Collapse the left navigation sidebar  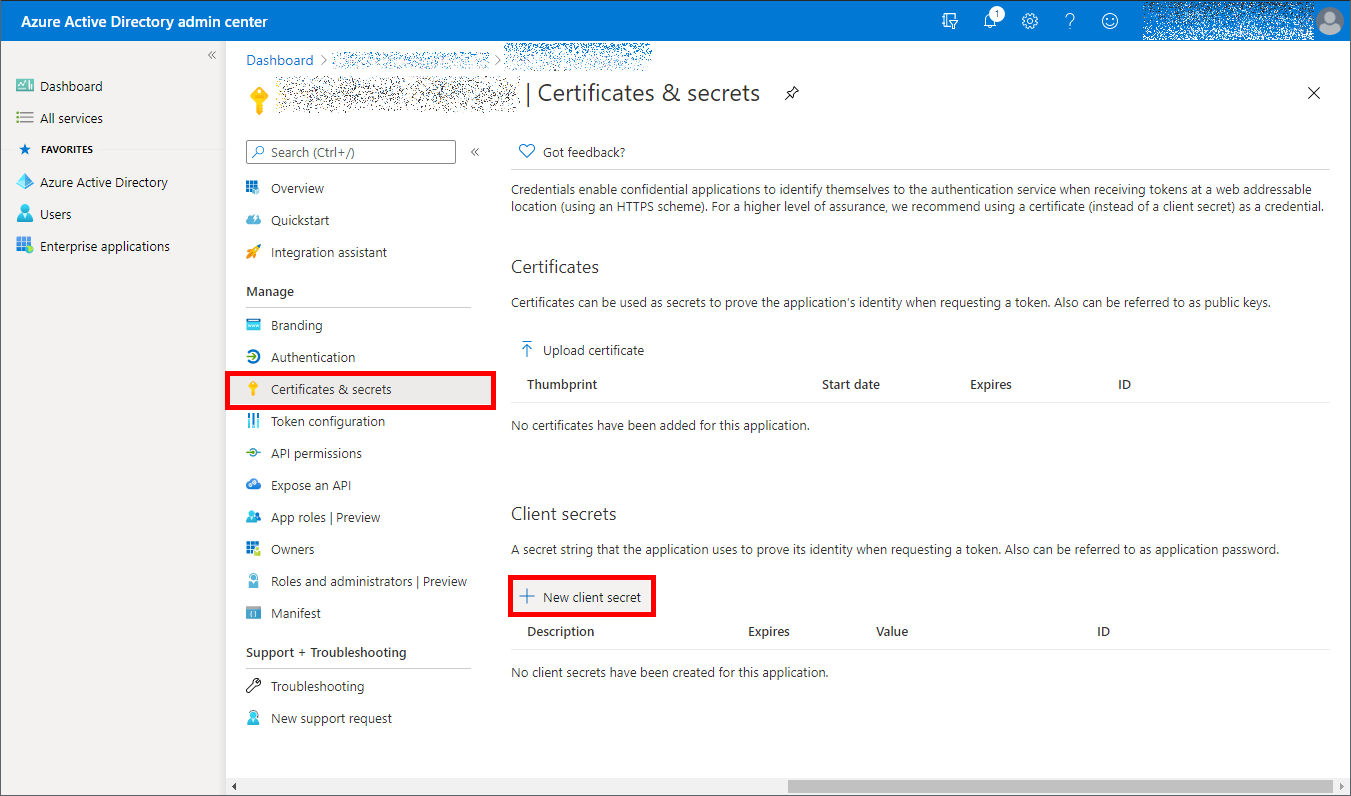[212, 55]
